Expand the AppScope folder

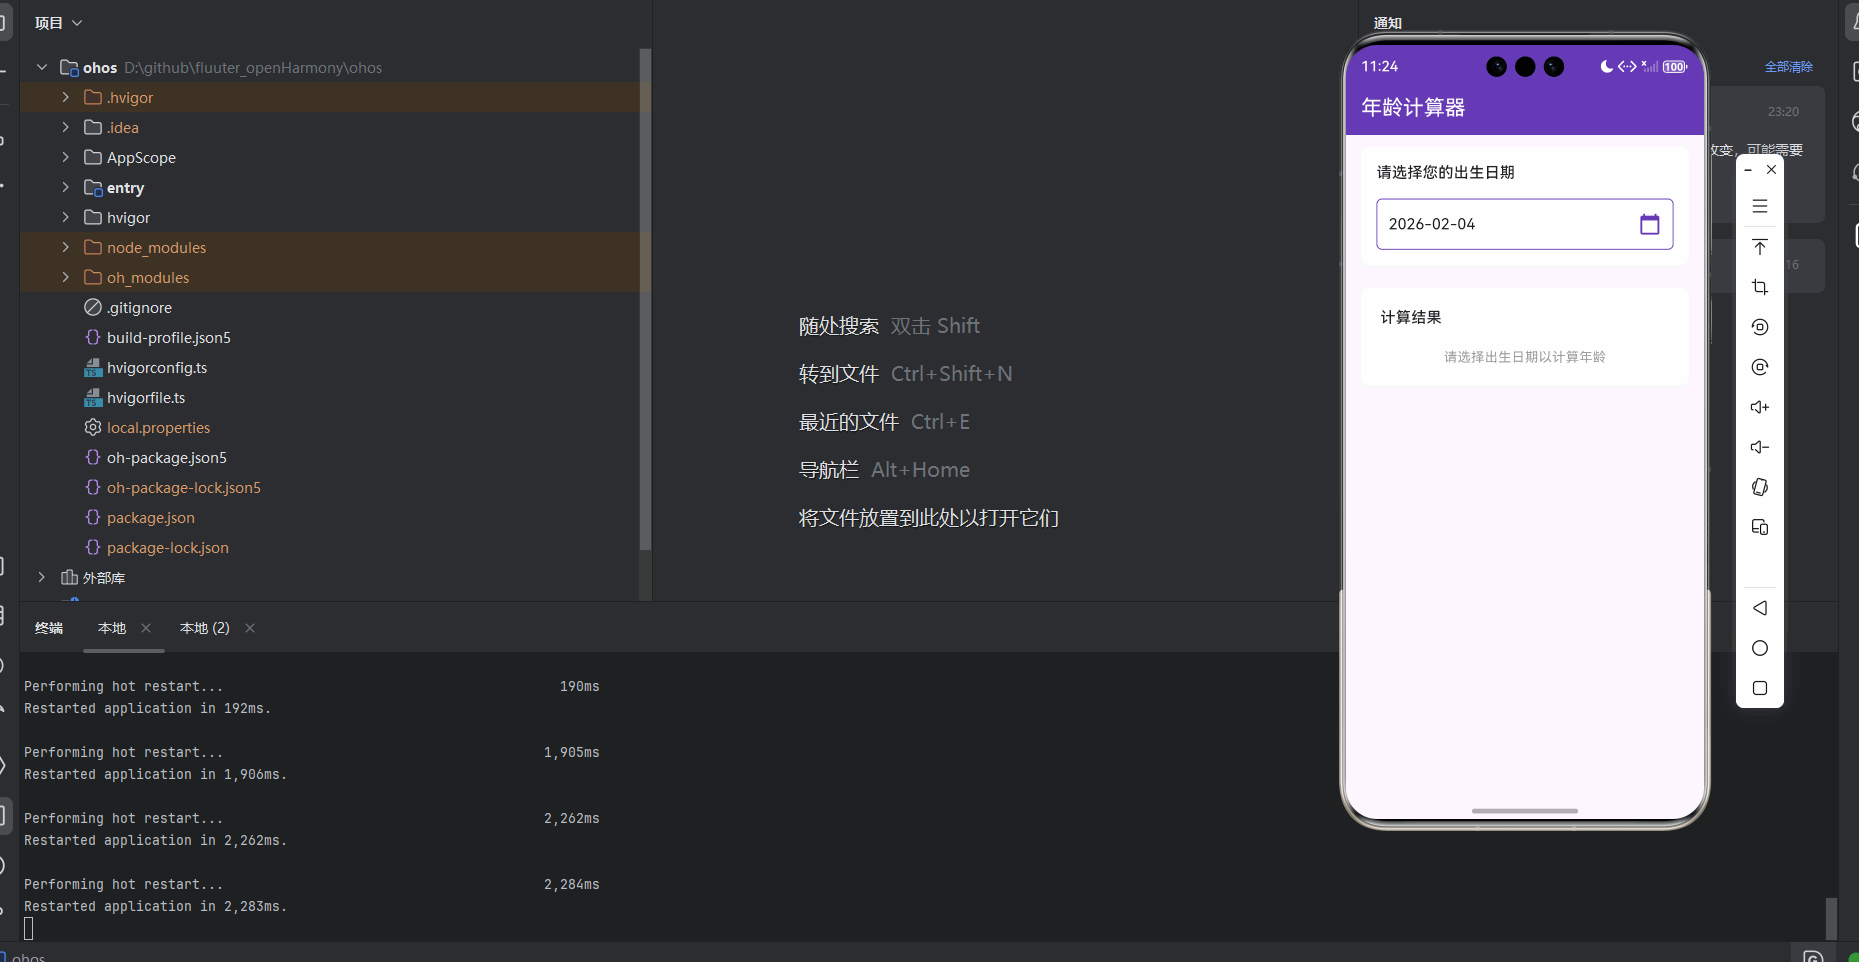(x=65, y=157)
